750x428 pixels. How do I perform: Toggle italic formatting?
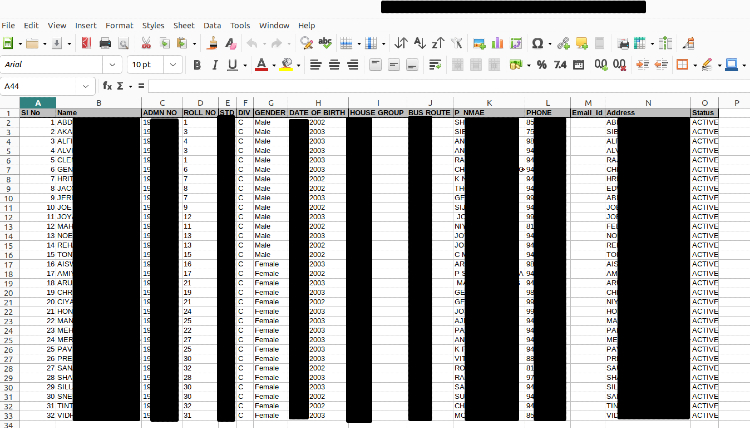tap(214, 65)
